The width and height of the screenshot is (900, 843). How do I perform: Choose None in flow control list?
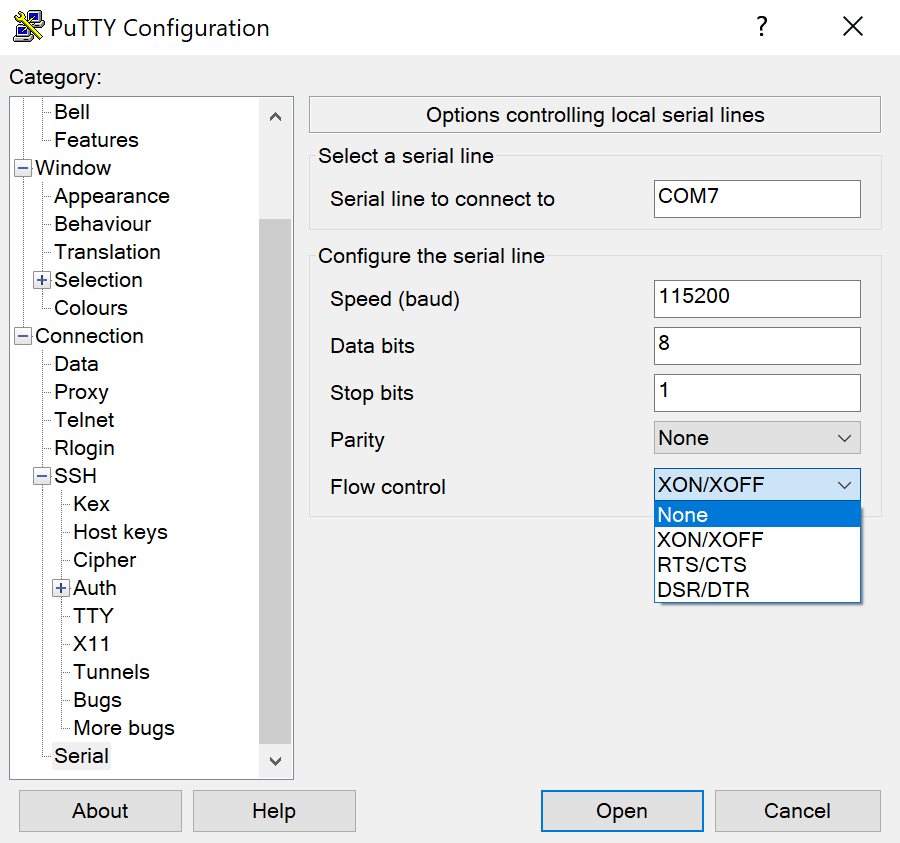tap(757, 515)
